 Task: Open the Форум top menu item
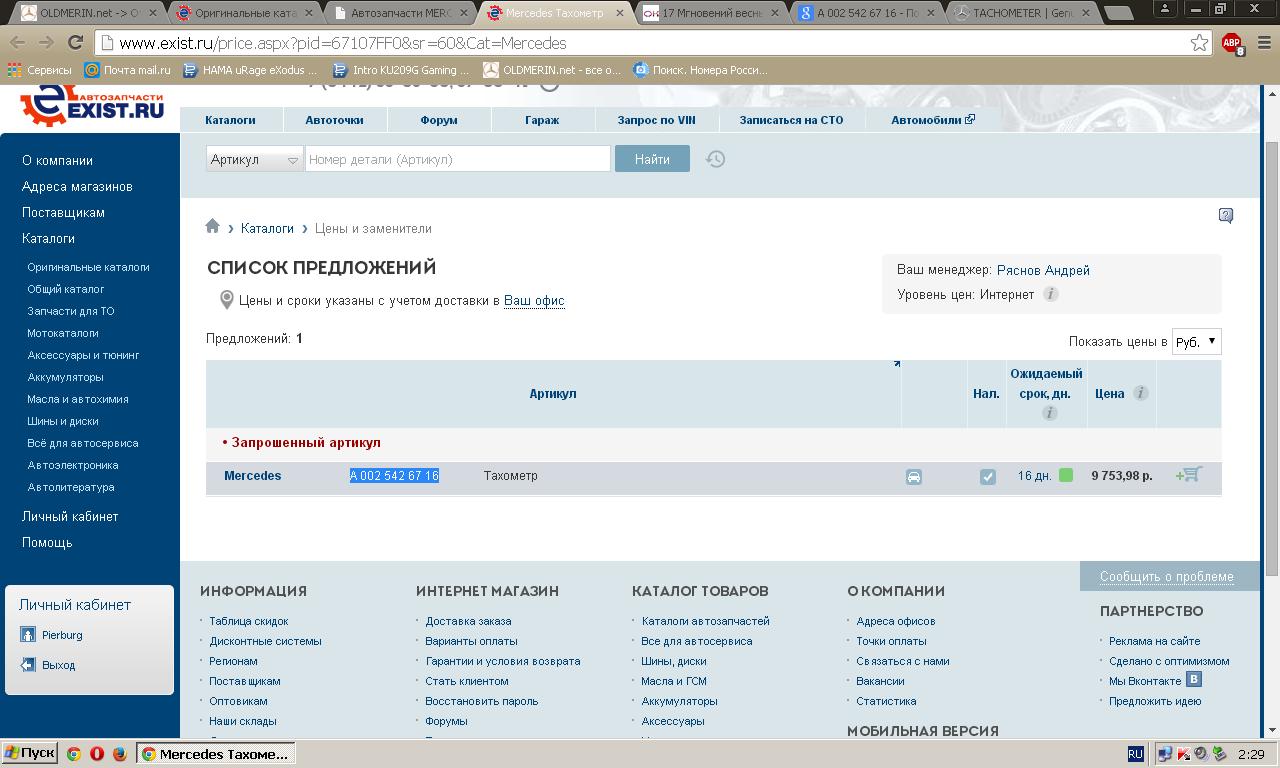click(x=438, y=120)
